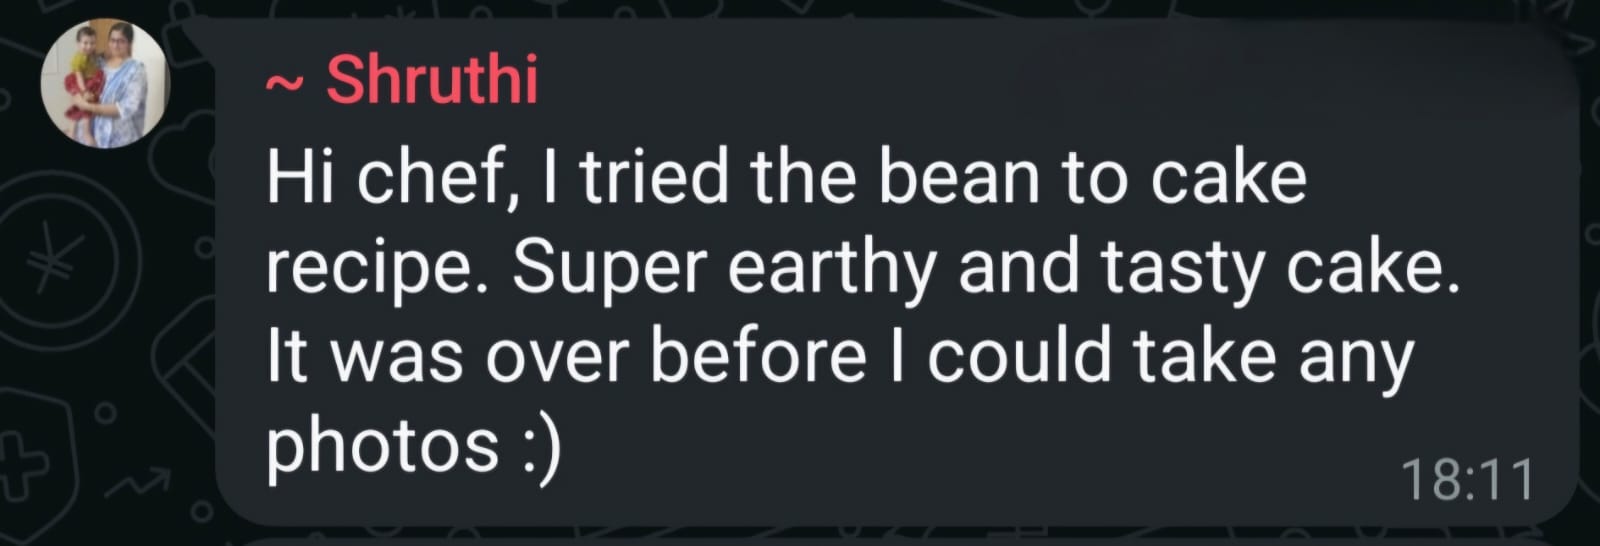The image size is (1600, 546).
Task: Click the tilde before Shruthi's name
Action: tap(285, 84)
